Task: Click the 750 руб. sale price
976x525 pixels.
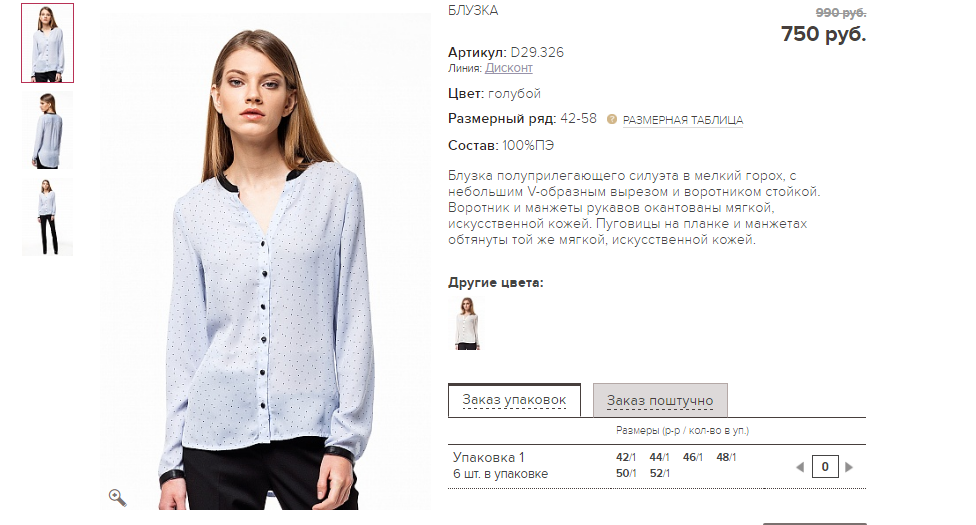Action: click(823, 34)
